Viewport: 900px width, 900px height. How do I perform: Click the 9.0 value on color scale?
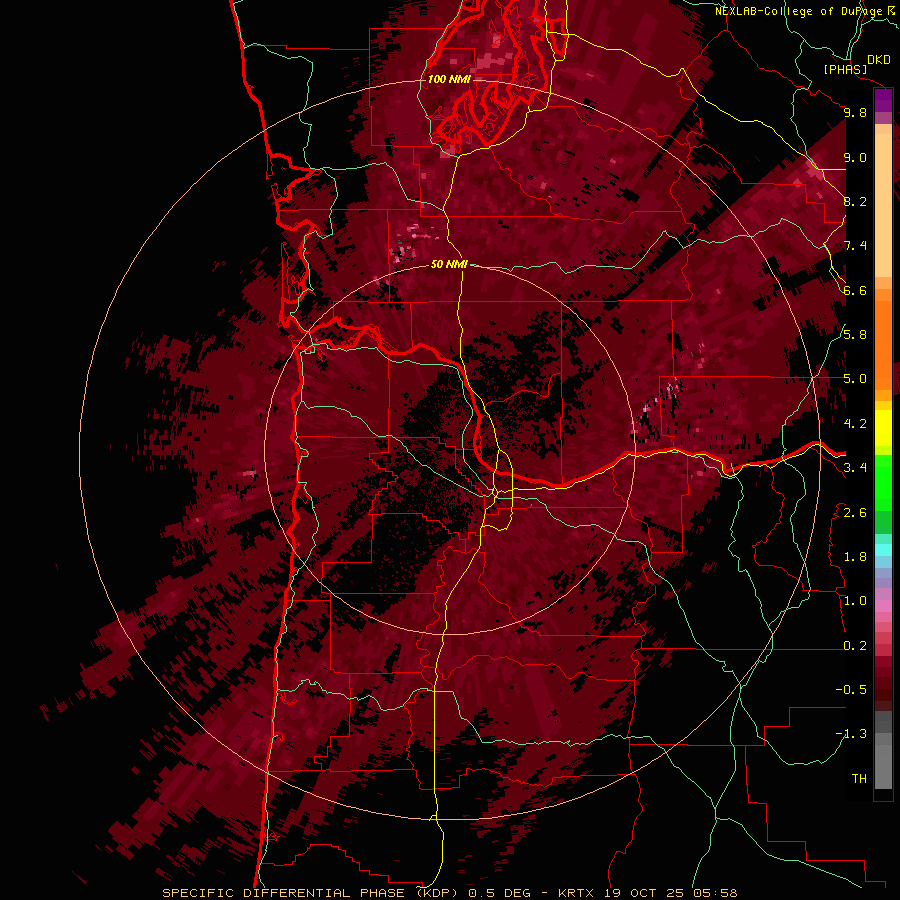pos(855,157)
